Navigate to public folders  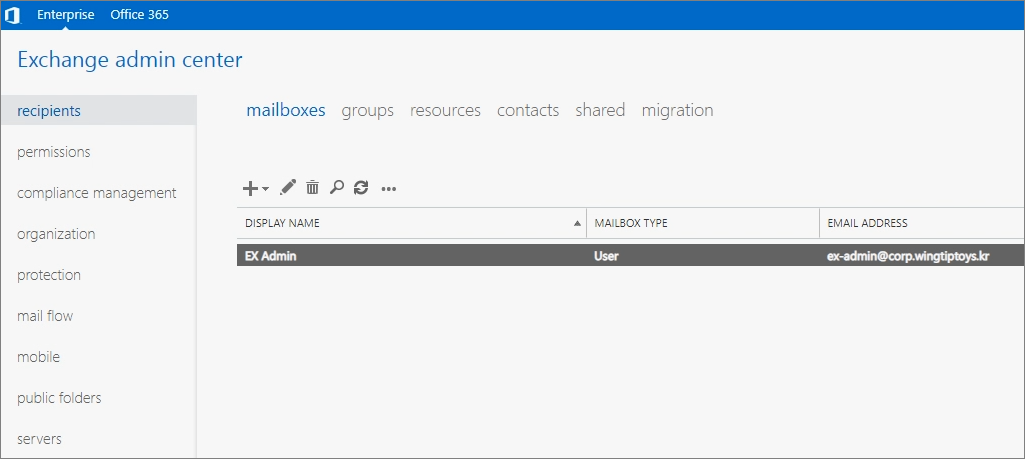59,398
